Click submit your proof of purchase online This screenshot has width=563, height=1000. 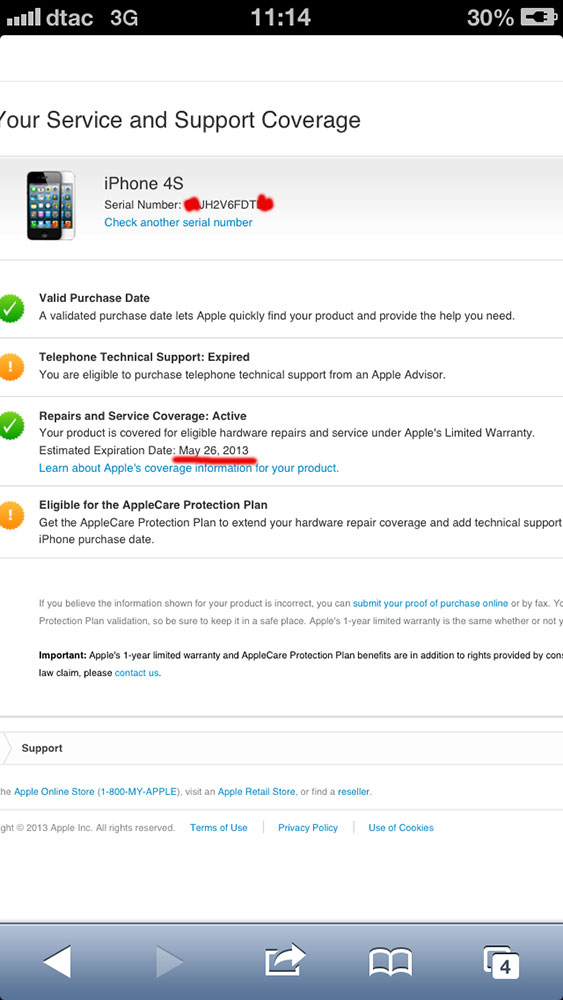coord(430,603)
